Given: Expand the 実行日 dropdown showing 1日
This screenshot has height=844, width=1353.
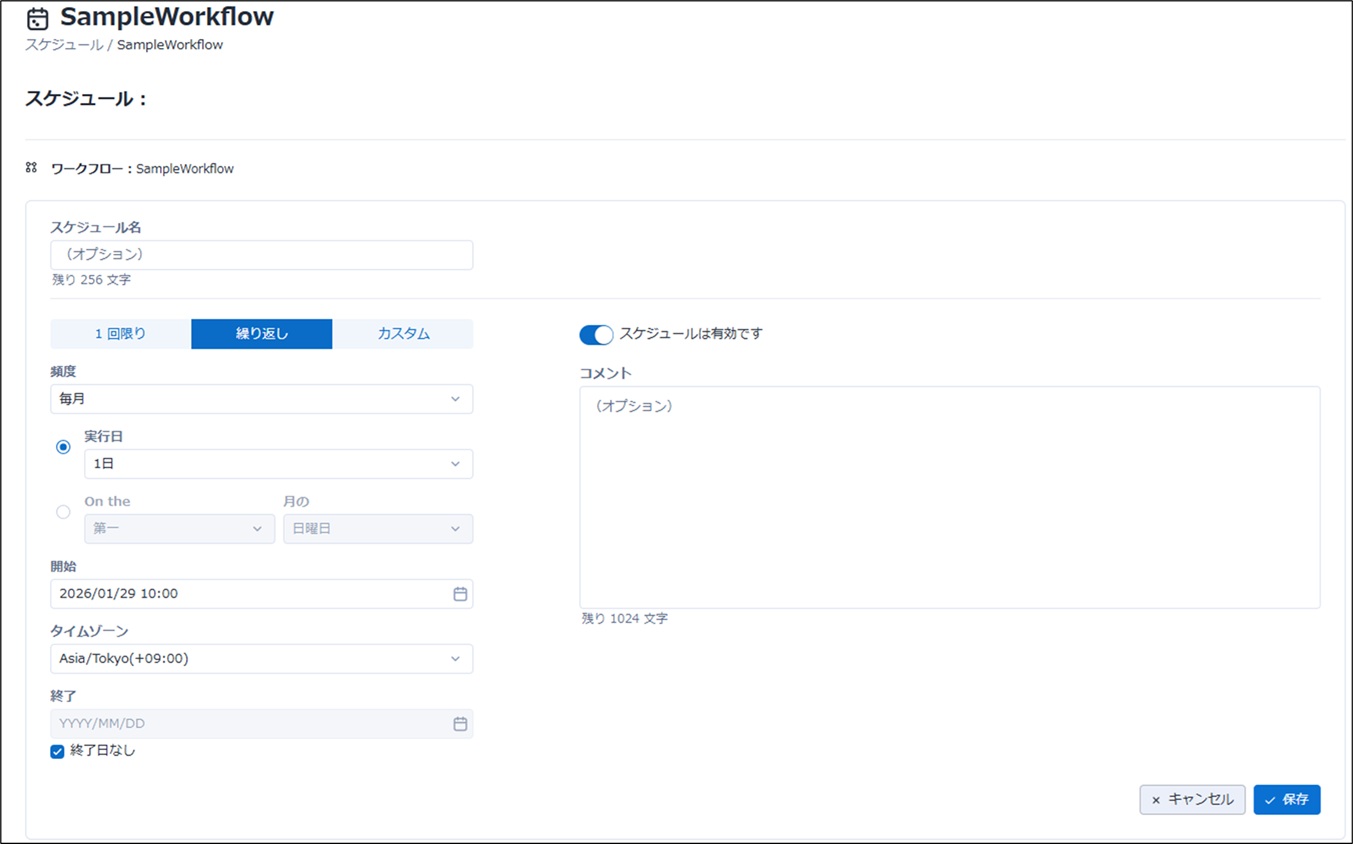Looking at the screenshot, I should tap(278, 464).
